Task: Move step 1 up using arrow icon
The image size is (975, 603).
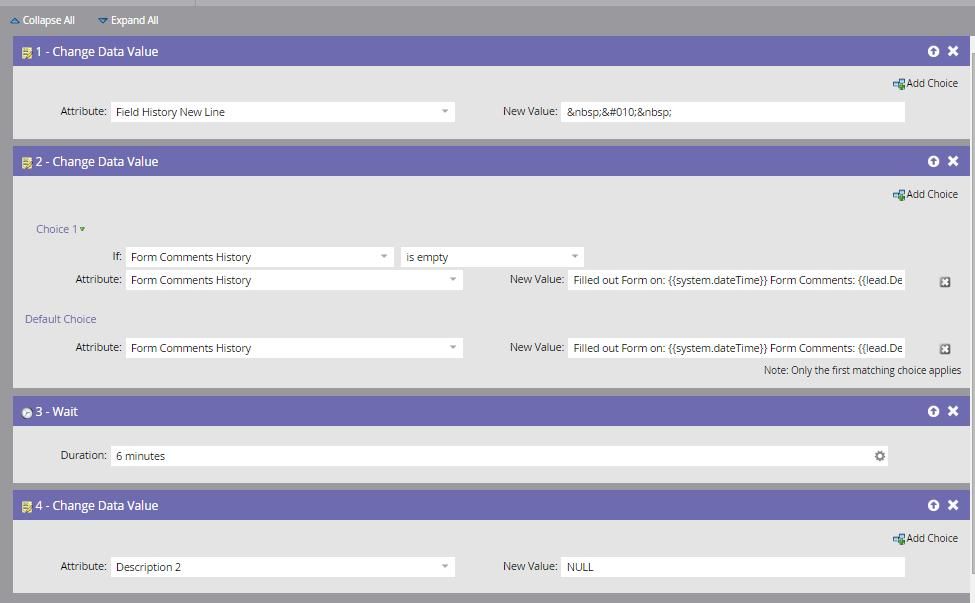Action: pyautogui.click(x=933, y=51)
